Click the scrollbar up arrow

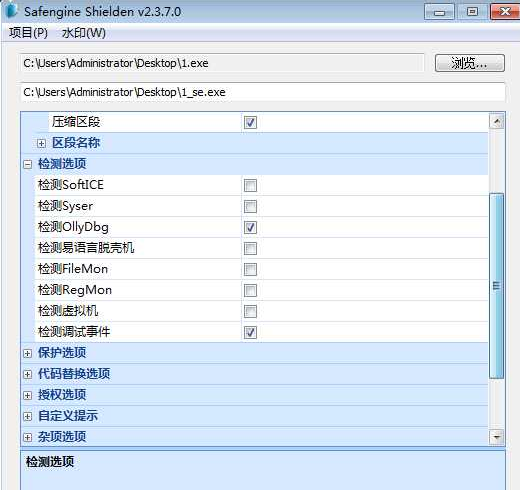[496, 122]
